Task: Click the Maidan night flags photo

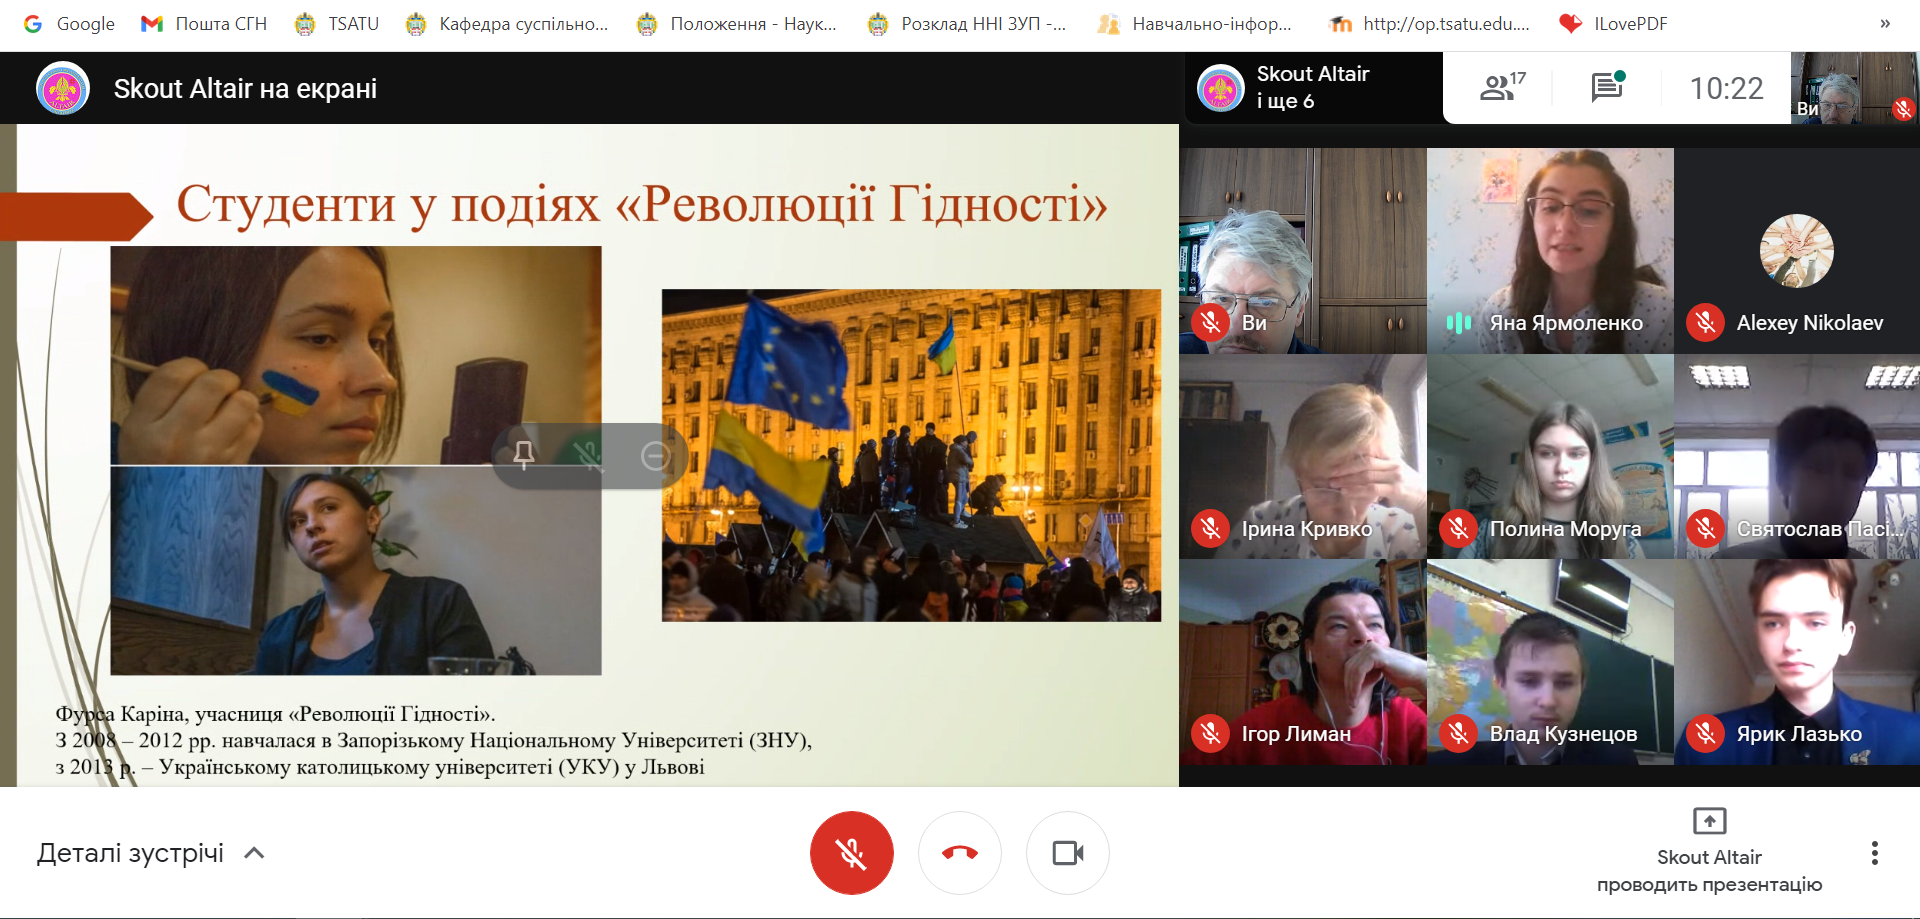Action: pos(911,455)
